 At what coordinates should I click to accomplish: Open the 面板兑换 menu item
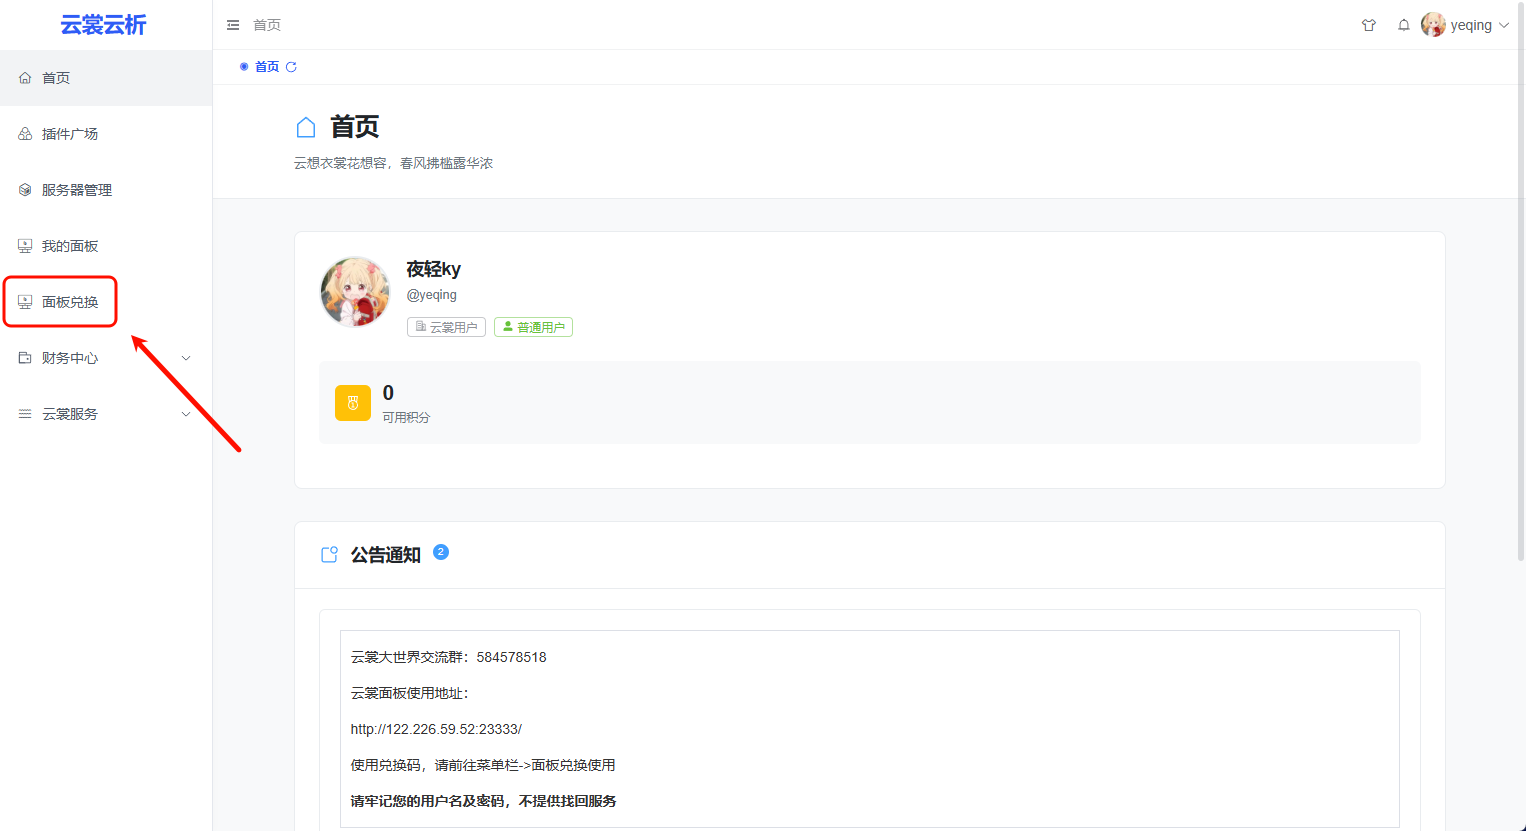point(69,302)
